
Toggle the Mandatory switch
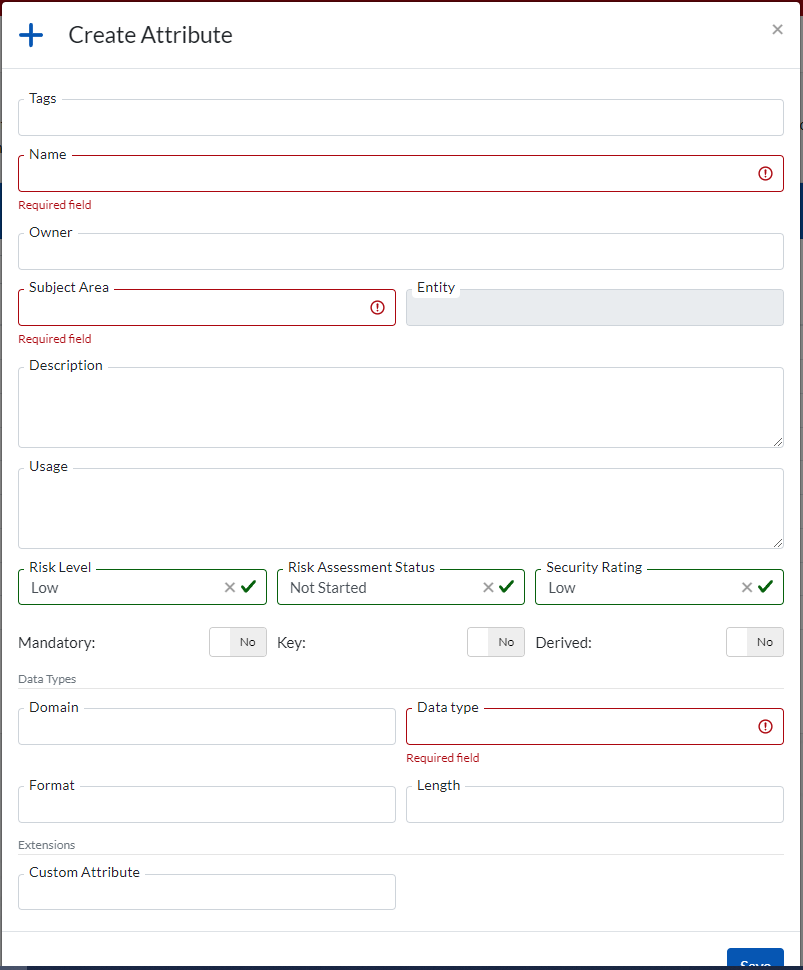click(x=238, y=642)
